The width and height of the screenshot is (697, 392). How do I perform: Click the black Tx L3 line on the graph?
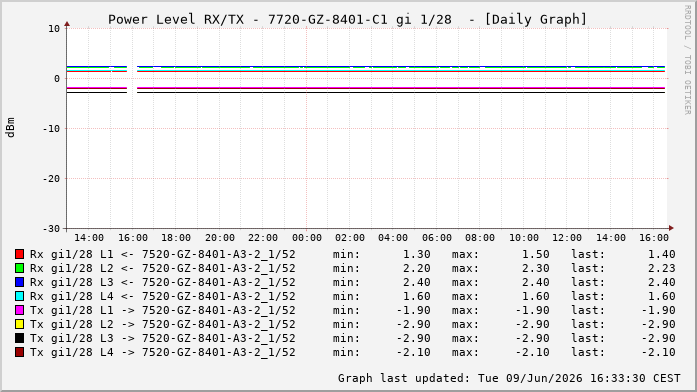pyautogui.click(x=400, y=92)
